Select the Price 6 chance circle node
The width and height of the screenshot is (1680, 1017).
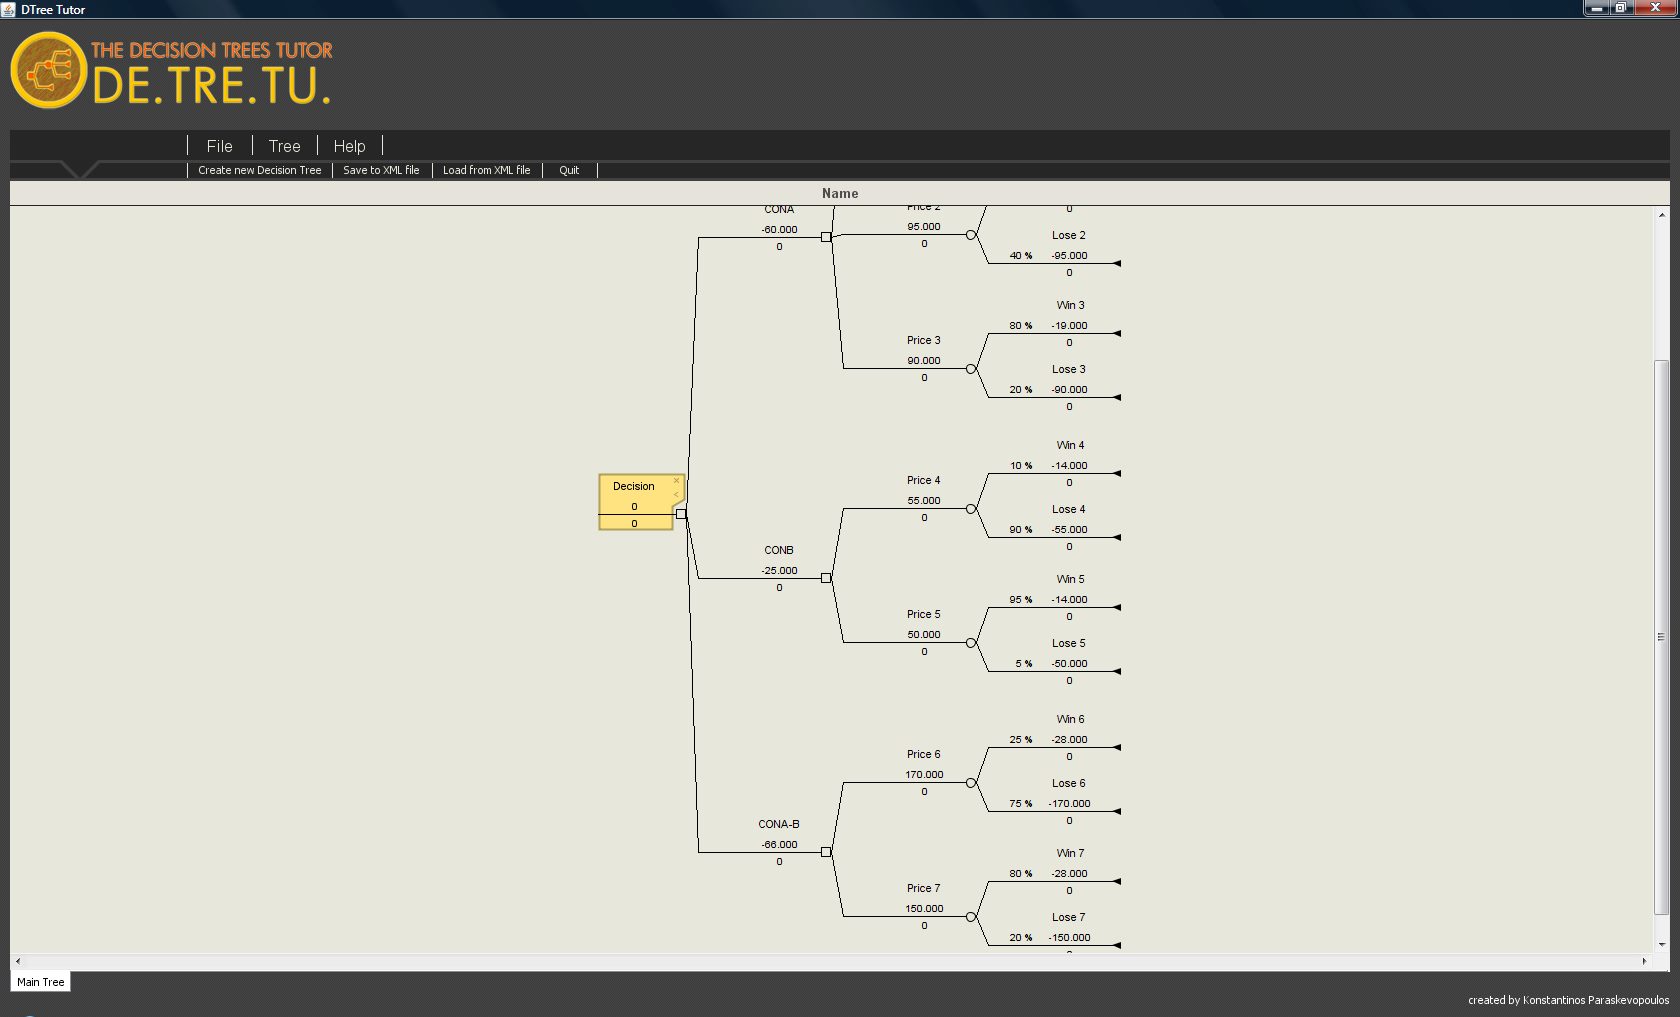point(971,783)
